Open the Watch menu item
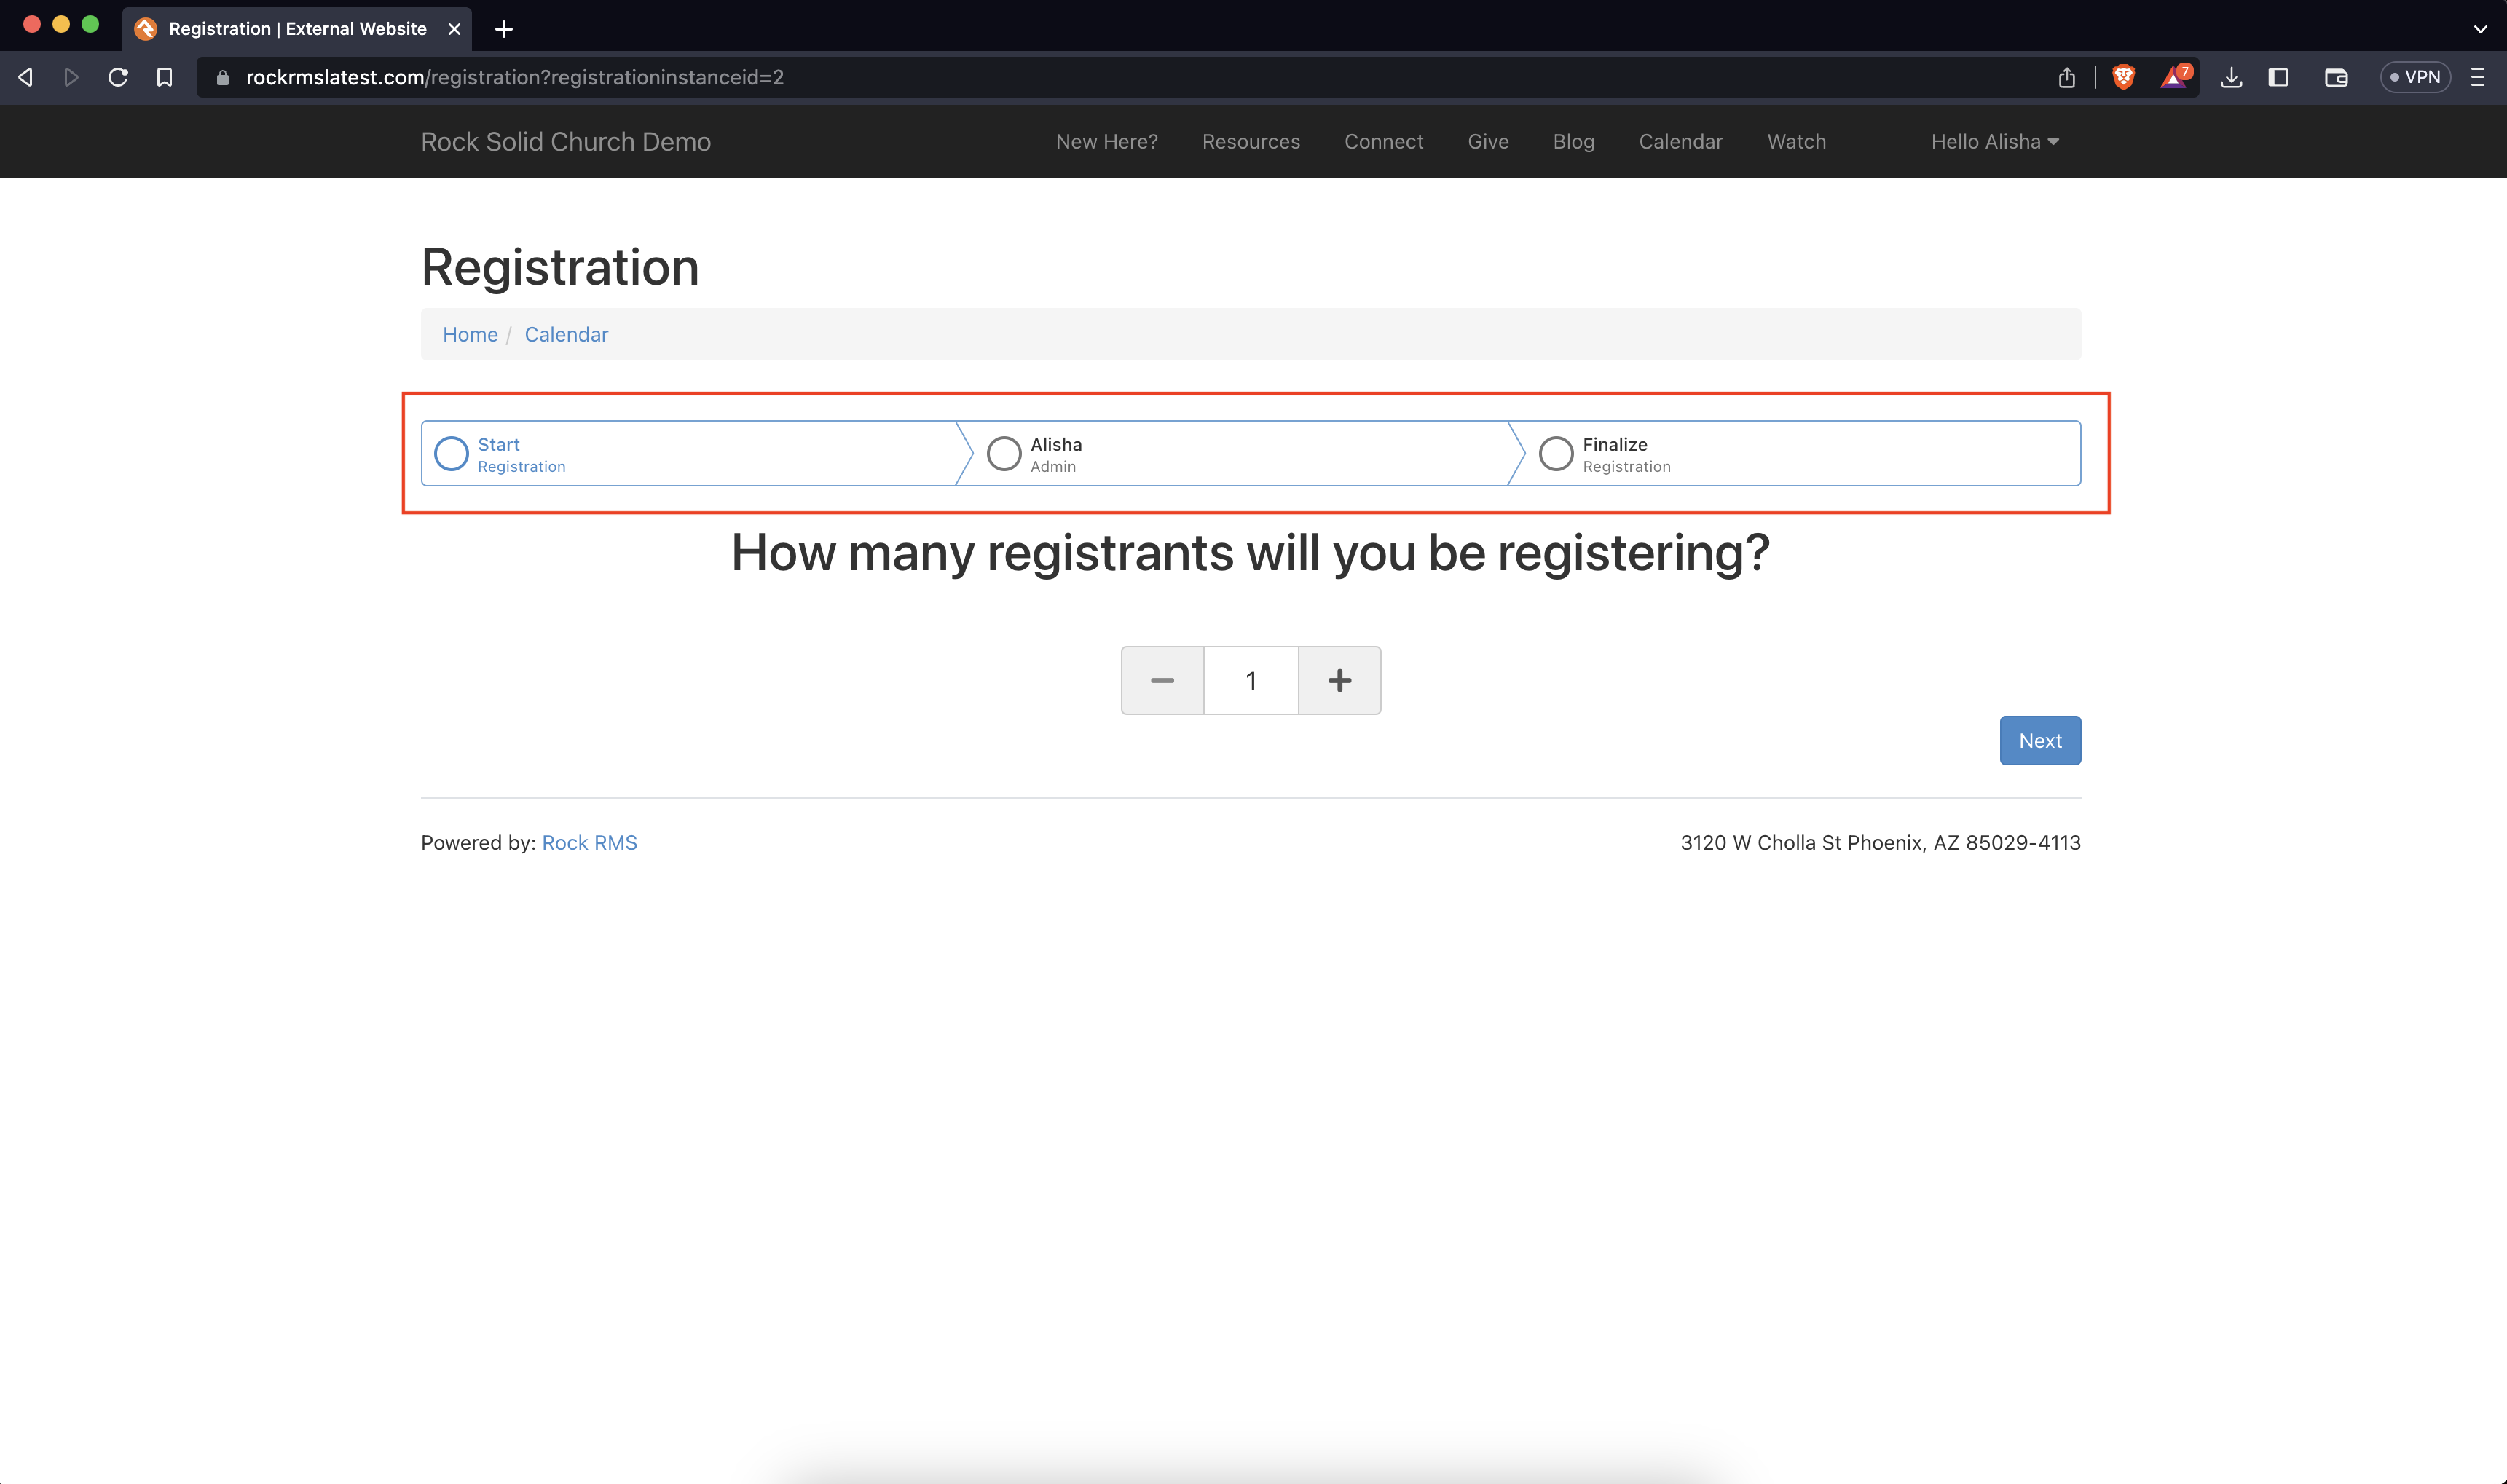This screenshot has height=1484, width=2507. (1796, 142)
